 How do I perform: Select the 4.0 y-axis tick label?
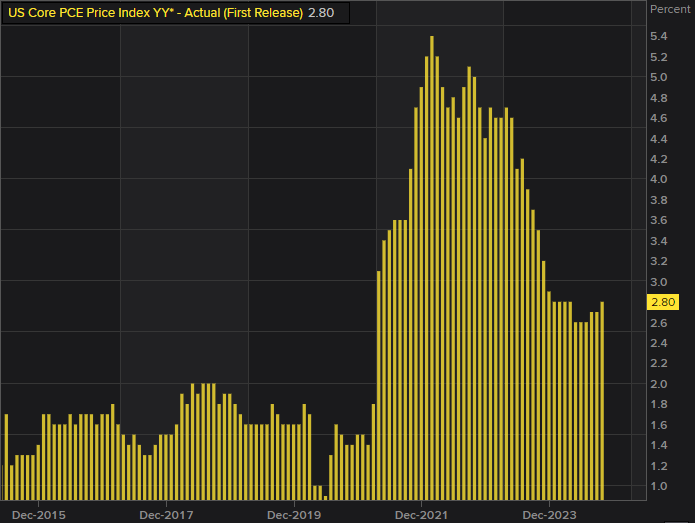coord(659,180)
